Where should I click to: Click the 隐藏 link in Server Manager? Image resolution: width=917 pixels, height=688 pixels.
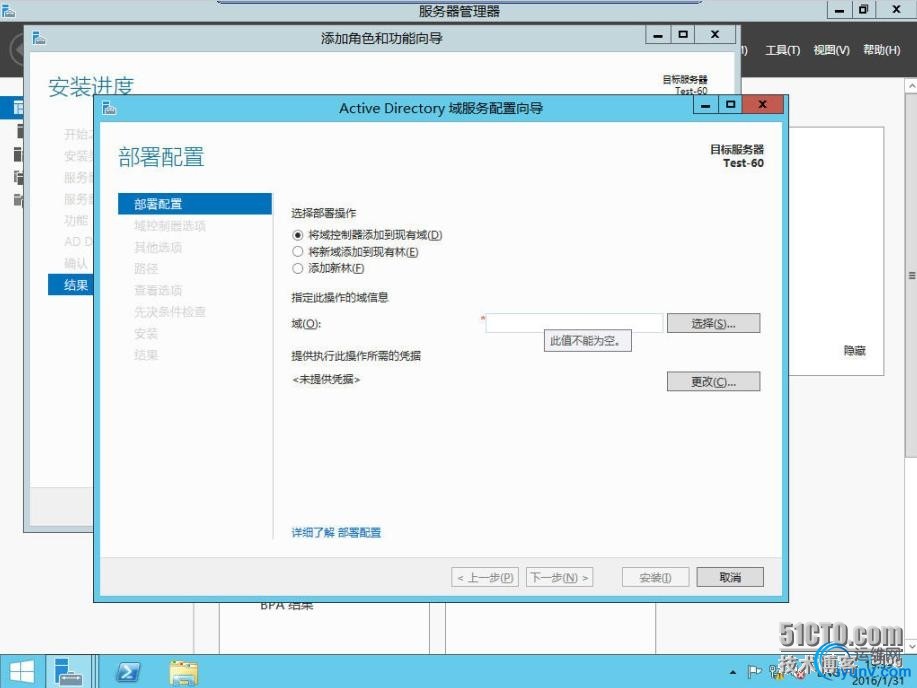[x=854, y=350]
